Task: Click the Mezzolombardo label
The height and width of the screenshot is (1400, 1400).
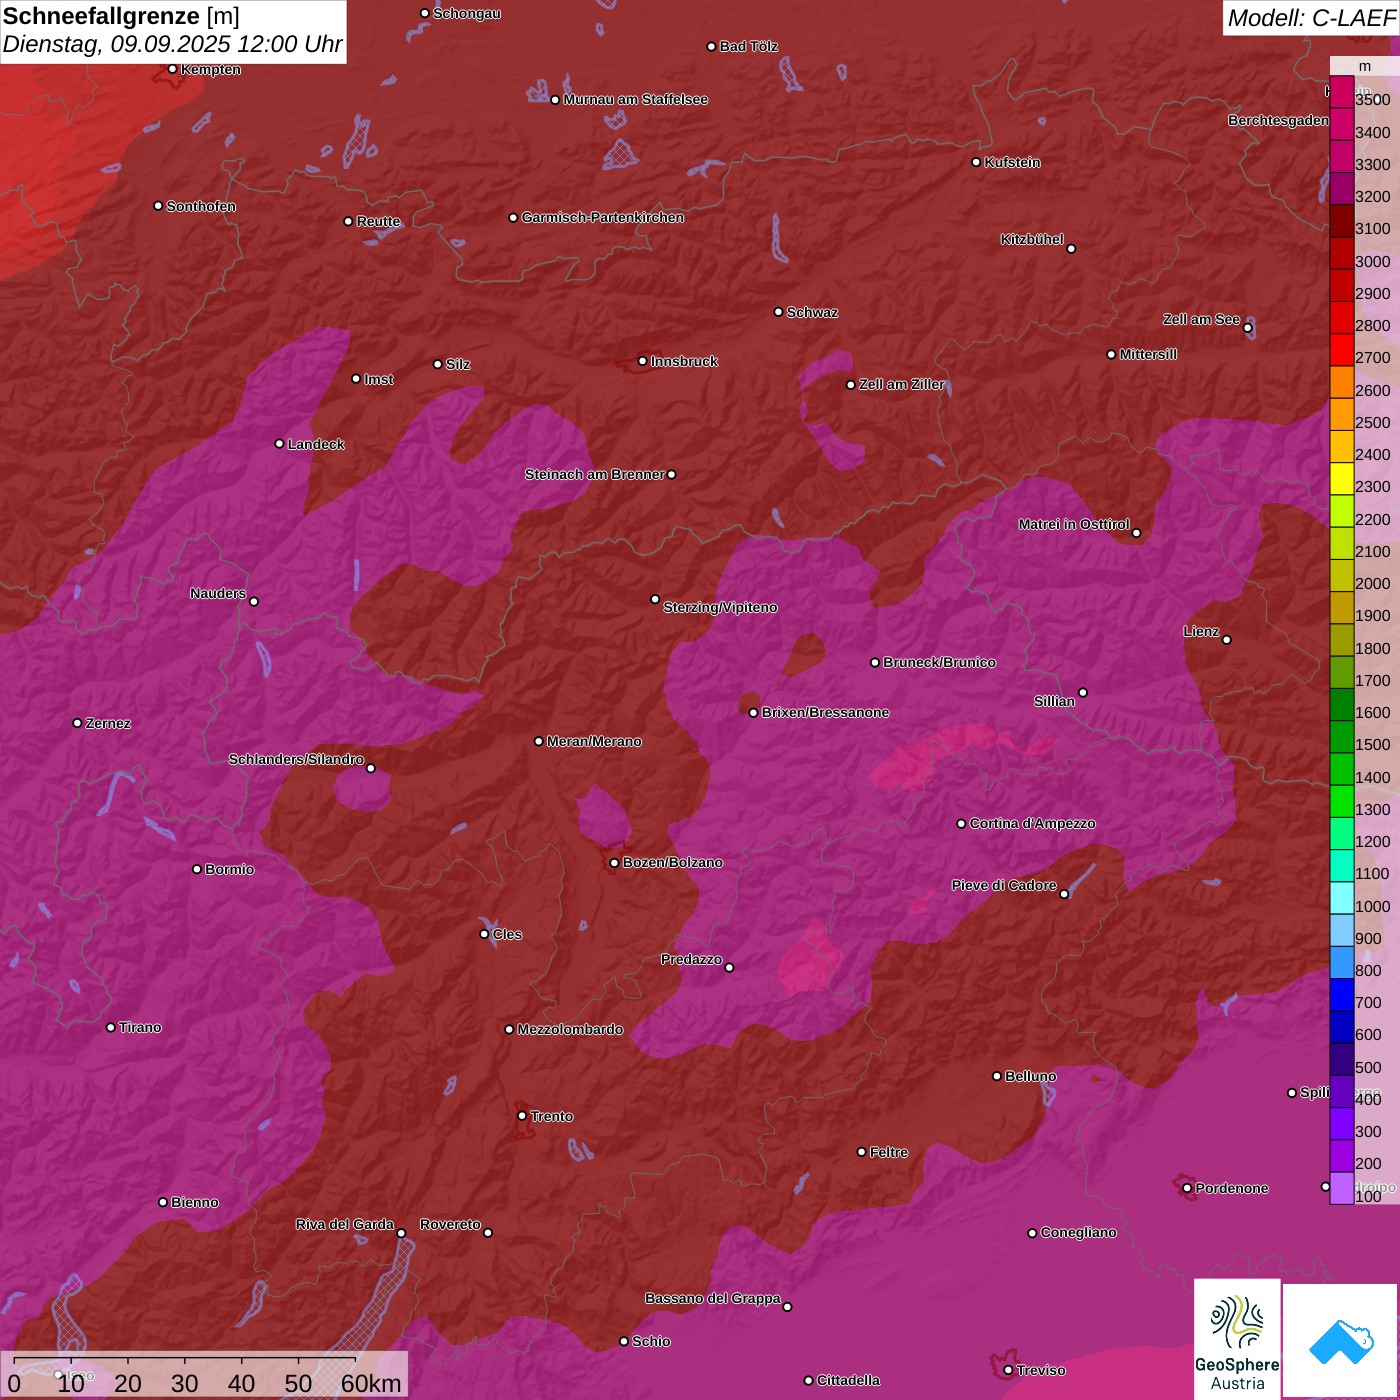Action: (570, 1029)
